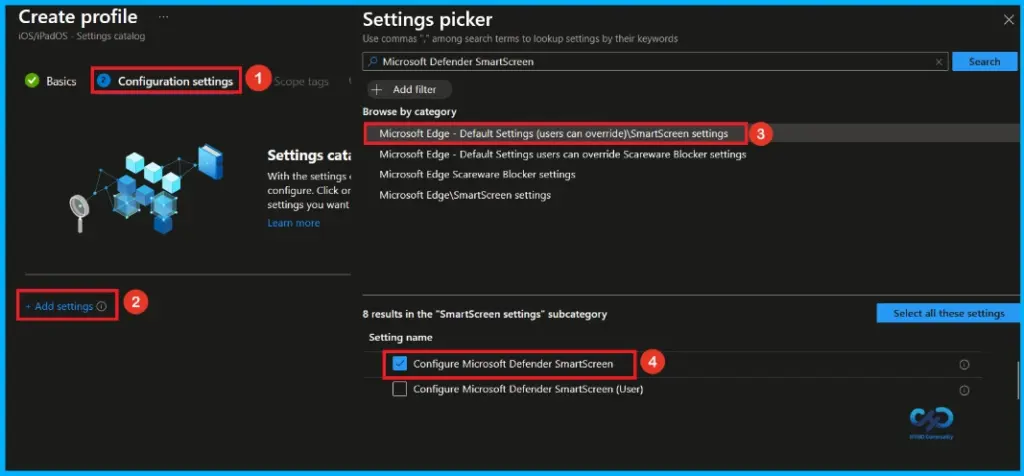This screenshot has height=476, width=1024.
Task: Select Microsoft Edge Scareware Blocker settings category
Action: click(477, 175)
